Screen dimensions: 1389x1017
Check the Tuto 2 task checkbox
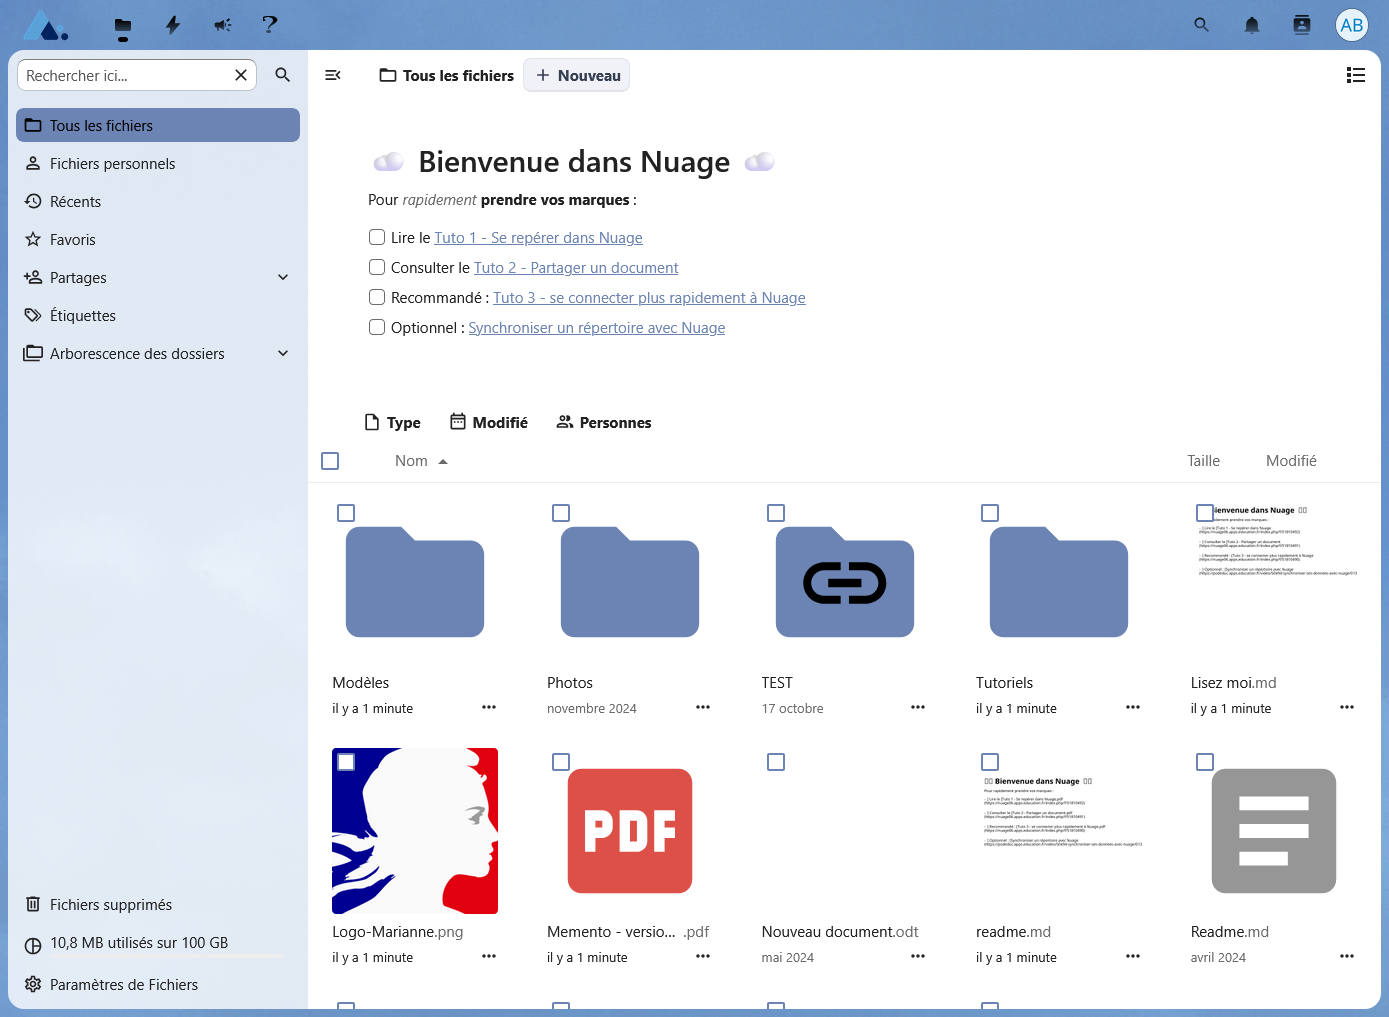[377, 267]
